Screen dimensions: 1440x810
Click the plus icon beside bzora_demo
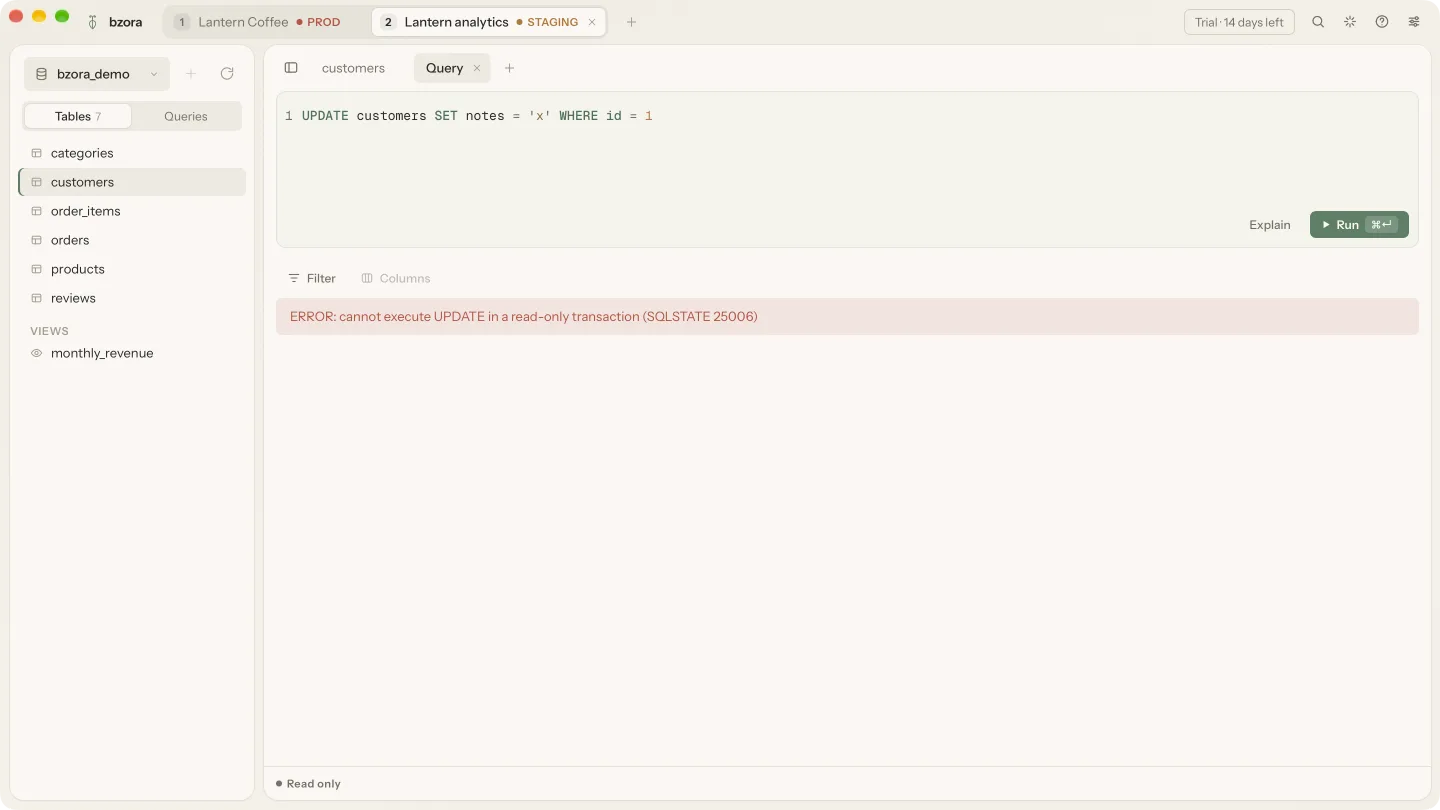click(191, 74)
